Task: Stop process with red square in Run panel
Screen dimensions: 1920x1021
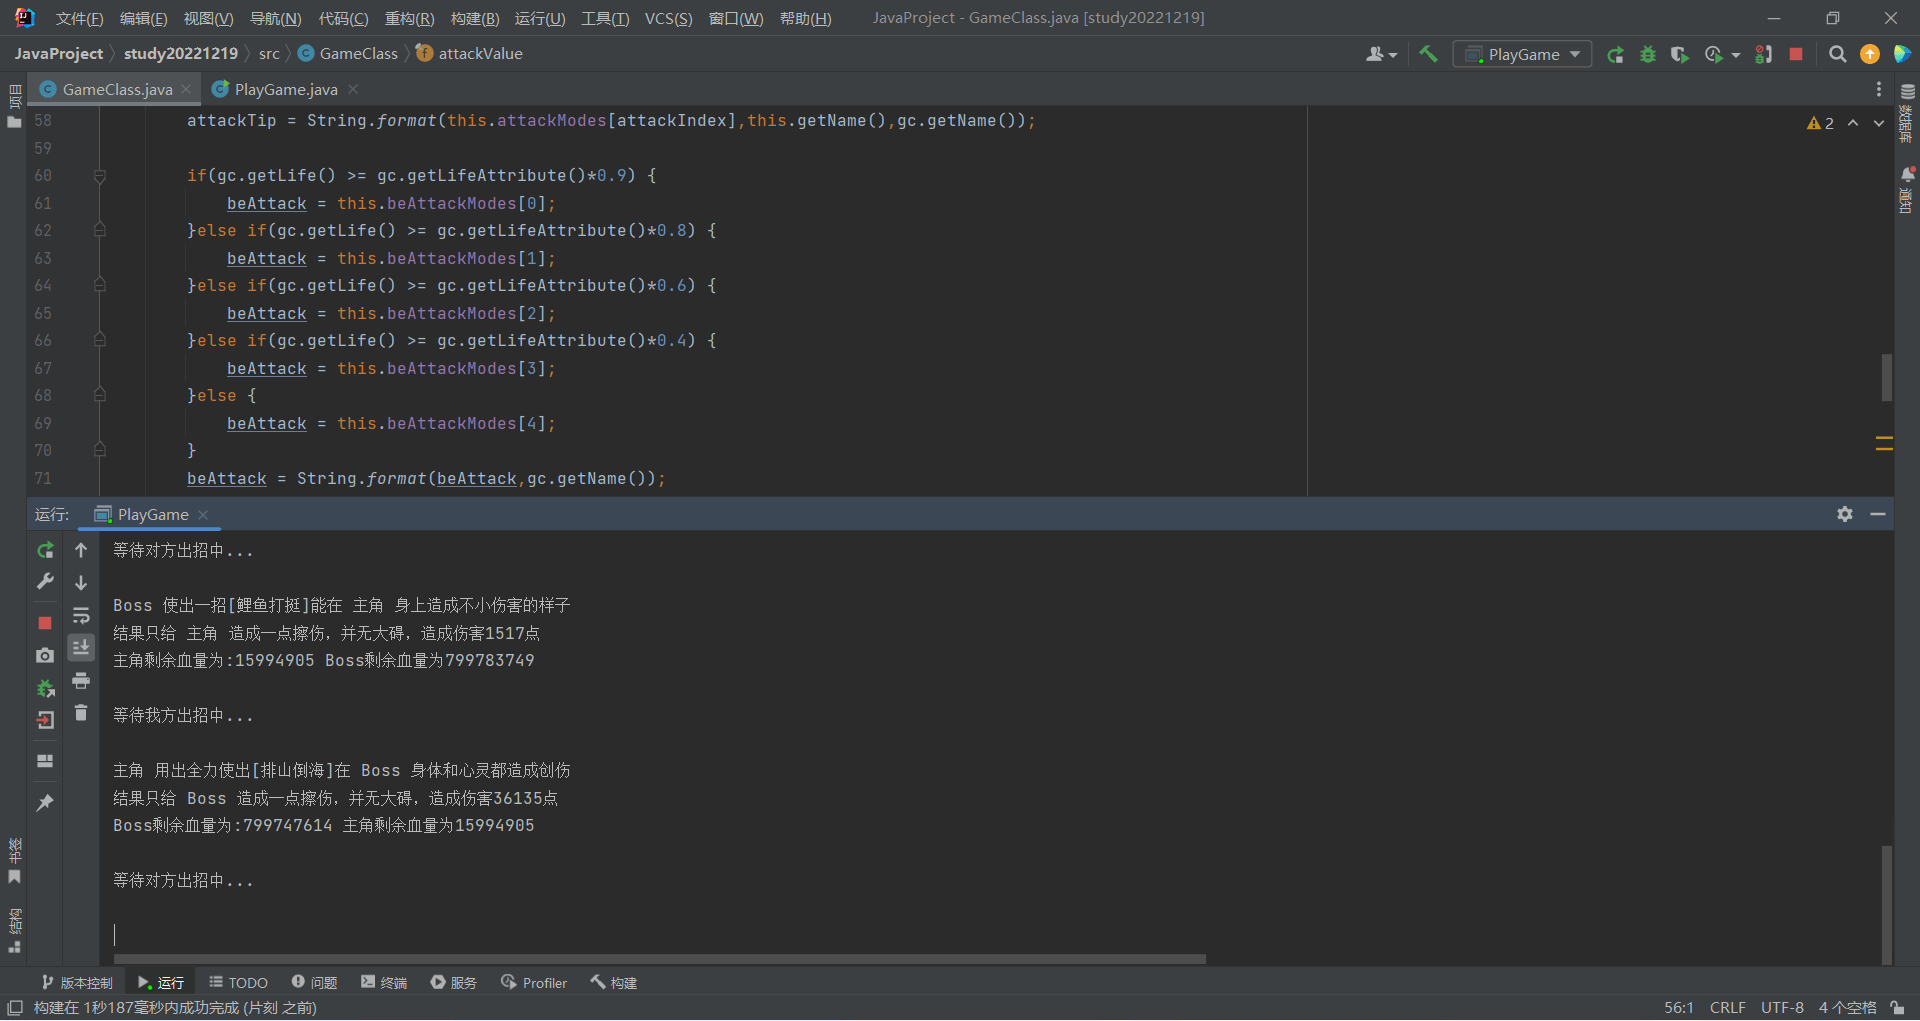Action: coord(45,623)
